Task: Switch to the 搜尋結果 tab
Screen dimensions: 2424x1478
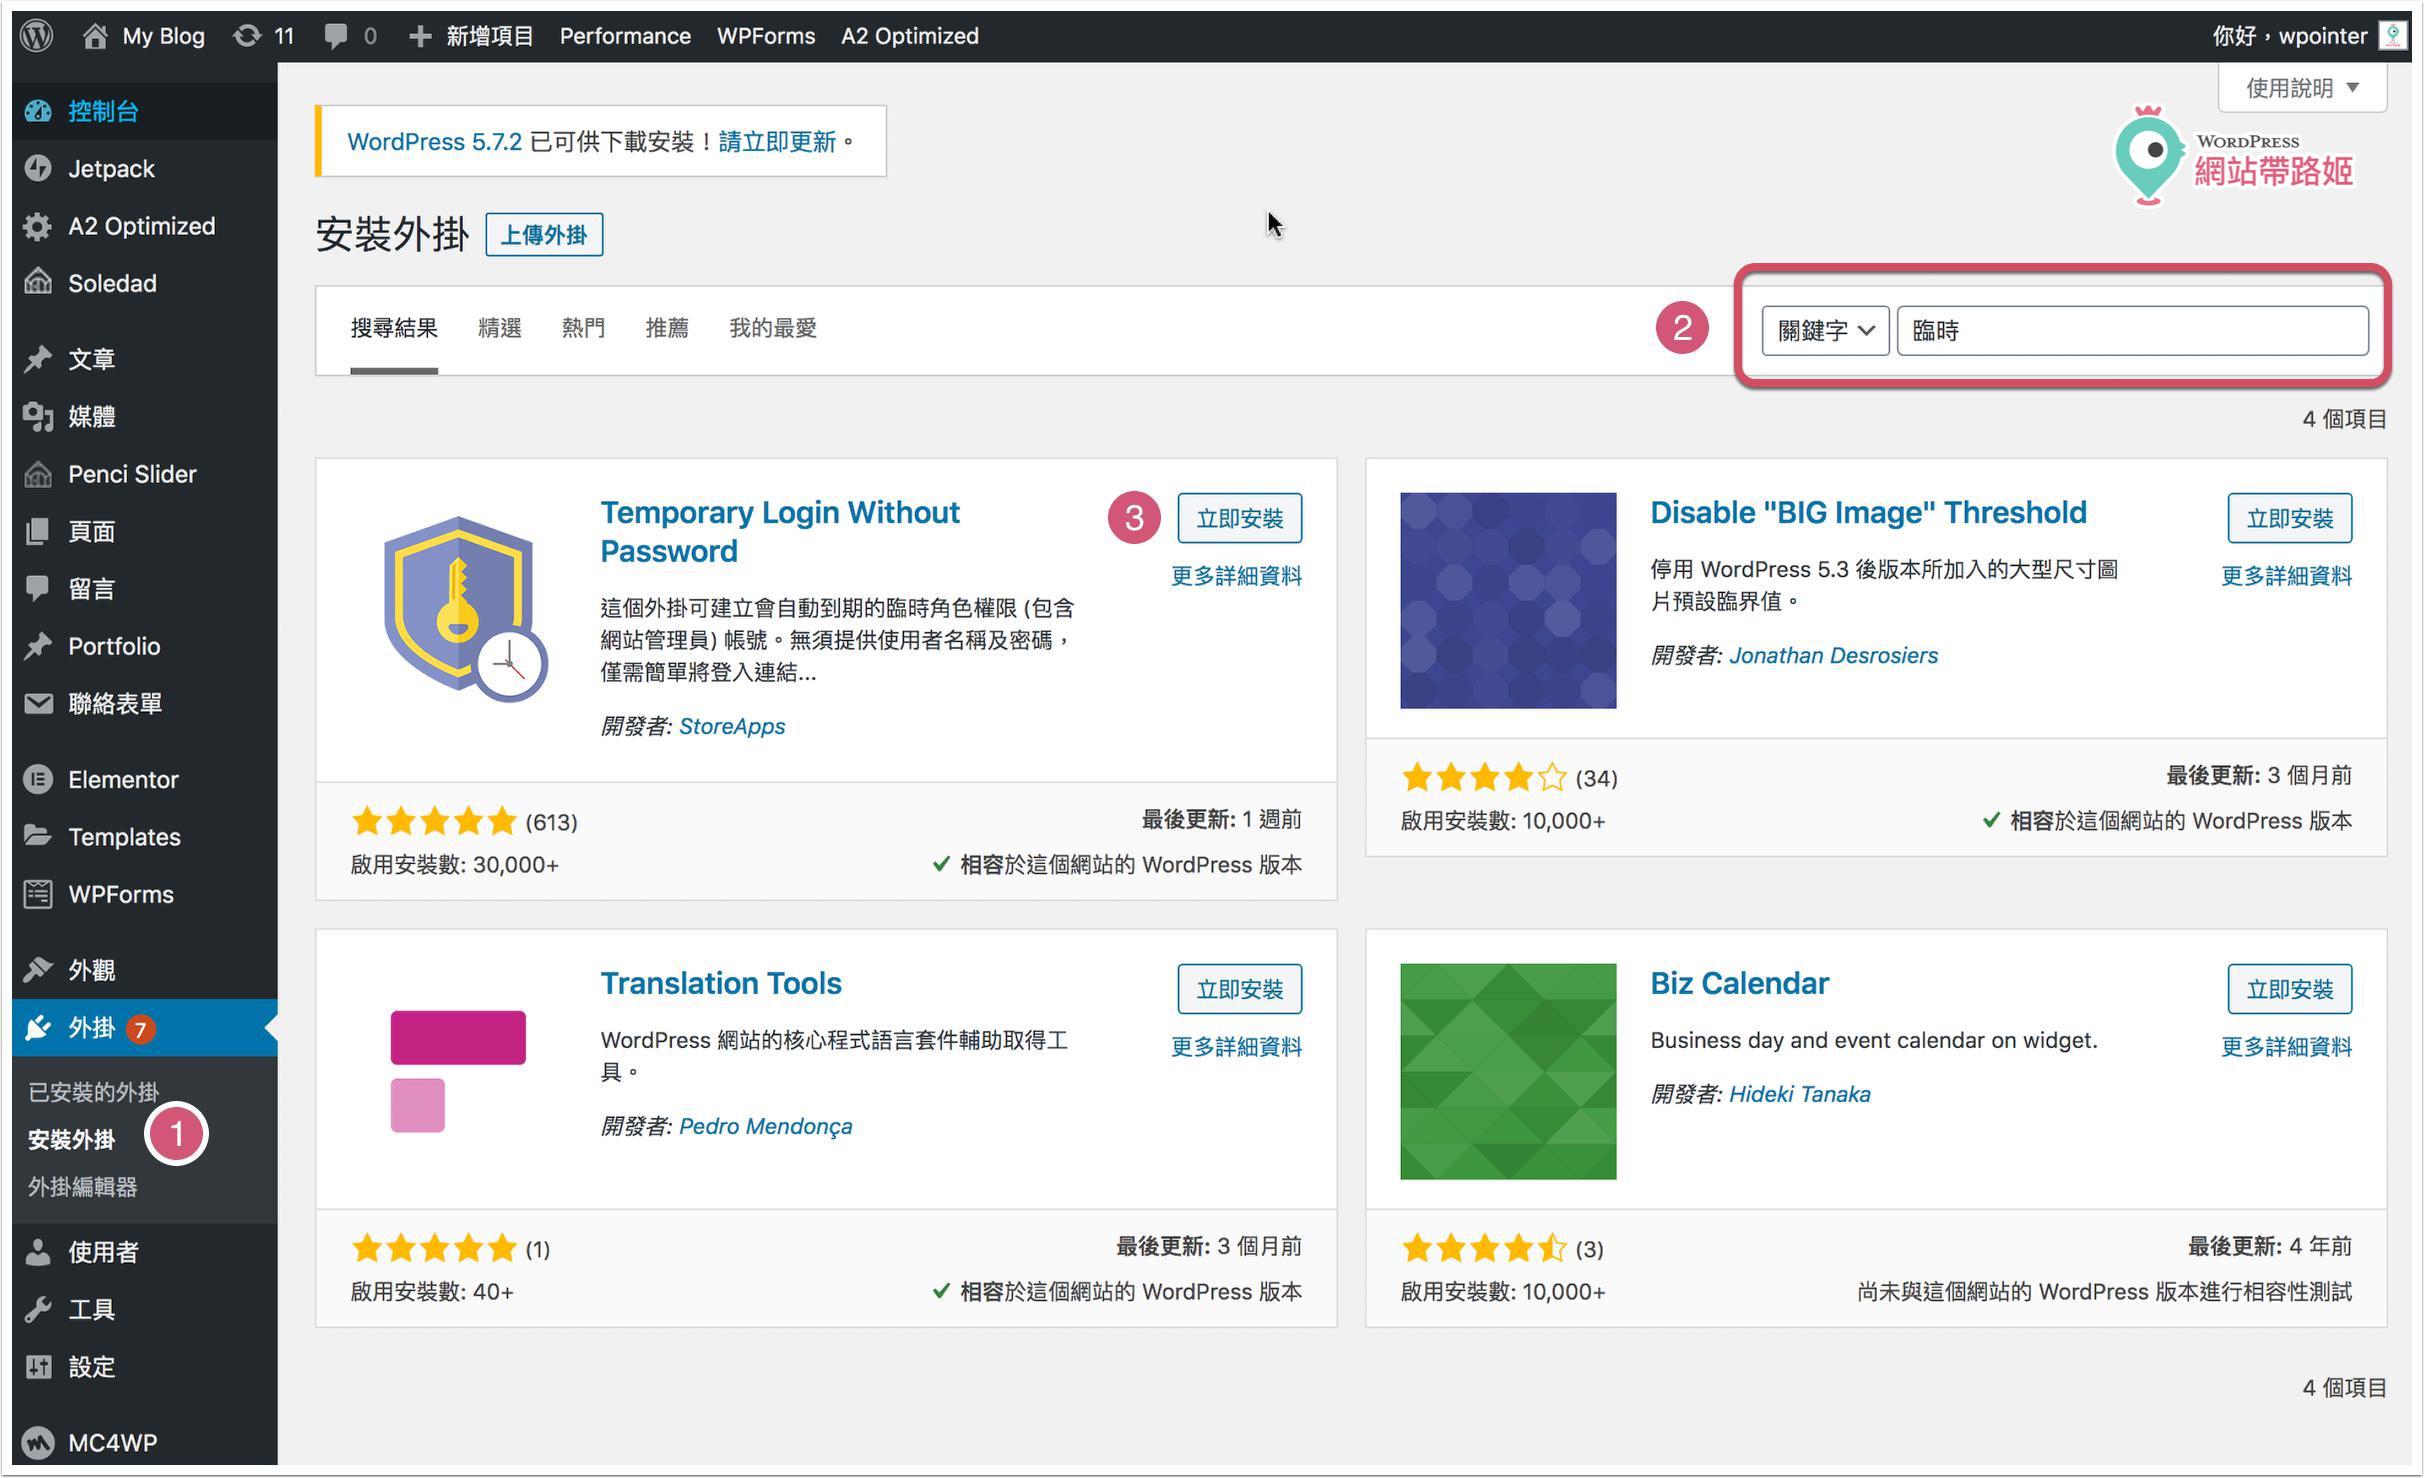Action: 394,328
